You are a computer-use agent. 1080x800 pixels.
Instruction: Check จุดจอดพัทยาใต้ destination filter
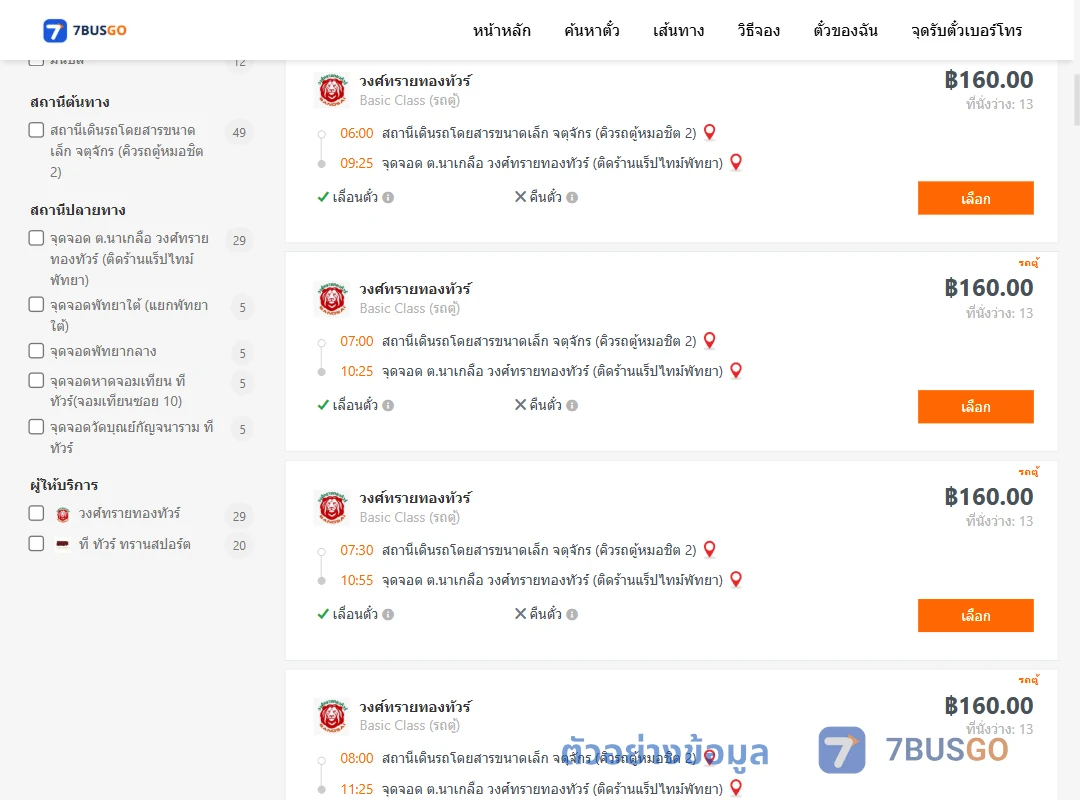[37, 305]
